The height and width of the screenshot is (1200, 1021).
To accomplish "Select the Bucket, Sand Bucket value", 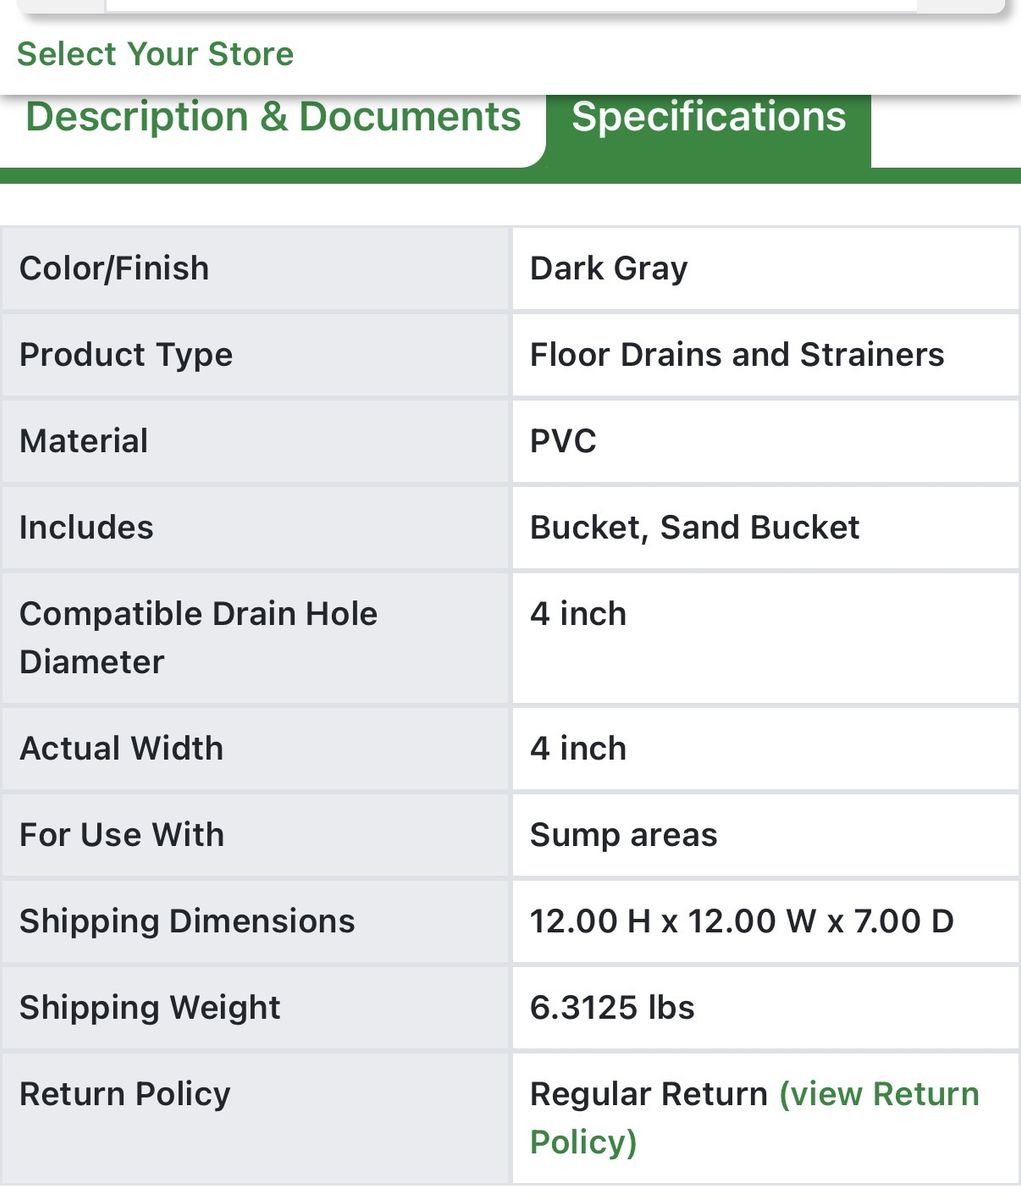I will click(x=694, y=528).
